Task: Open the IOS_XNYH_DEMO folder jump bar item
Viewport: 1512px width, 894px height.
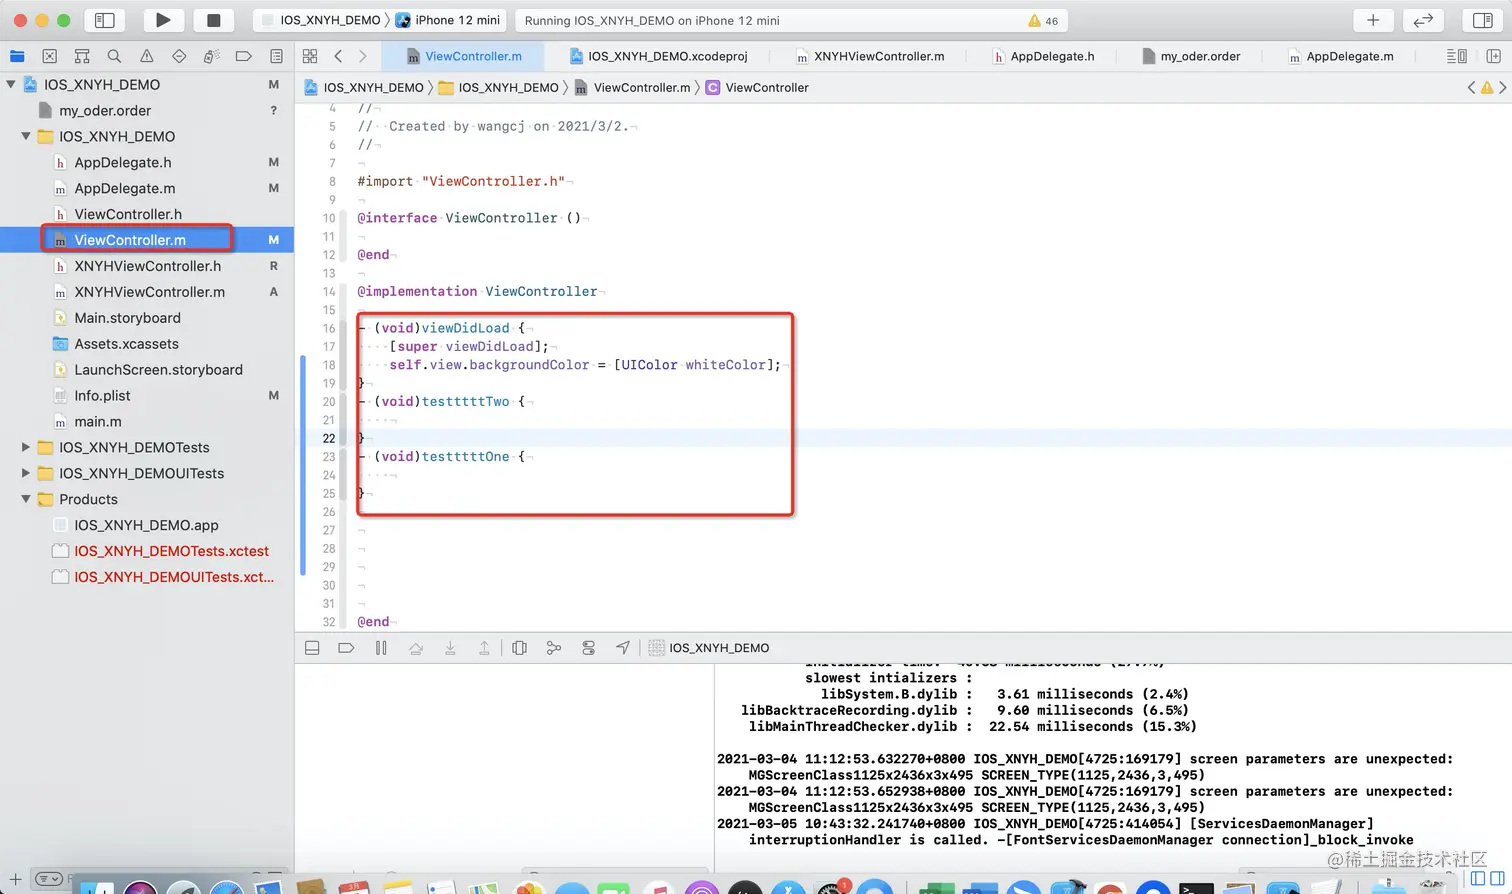Action: (498, 88)
